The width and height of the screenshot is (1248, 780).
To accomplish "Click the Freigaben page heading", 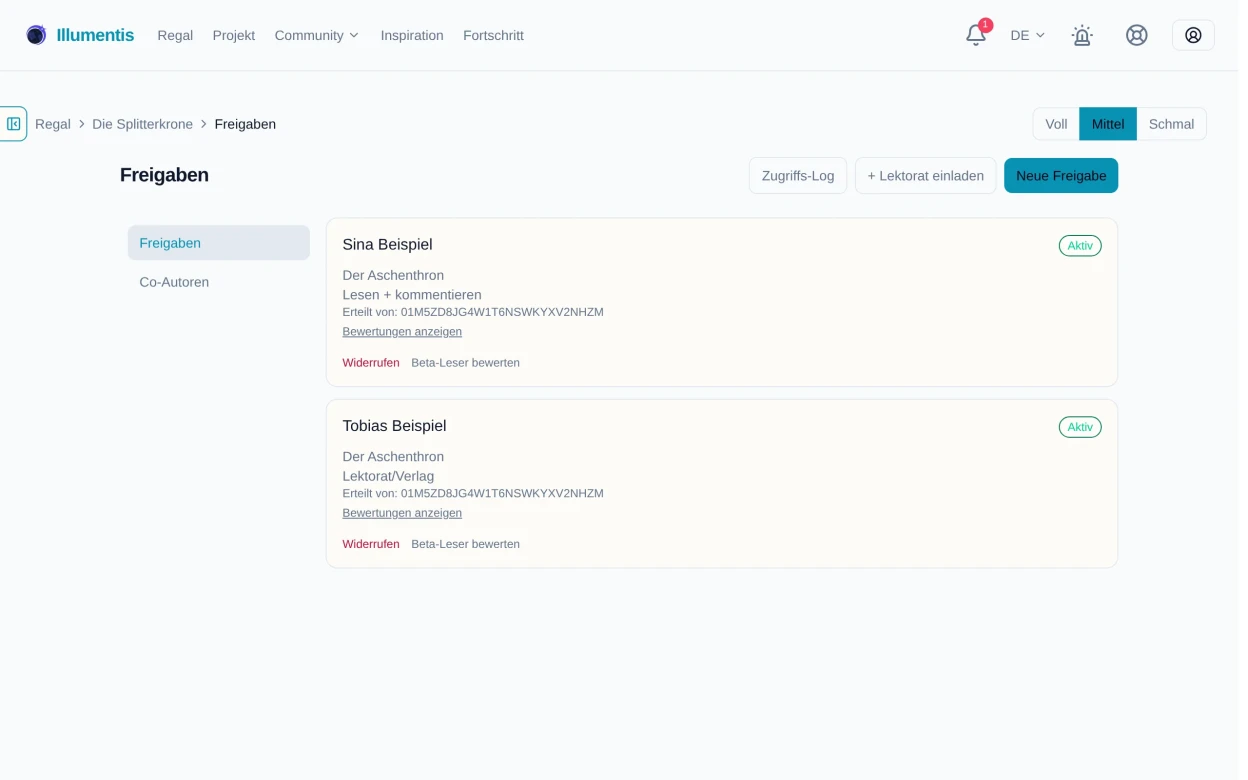I will [x=164, y=175].
